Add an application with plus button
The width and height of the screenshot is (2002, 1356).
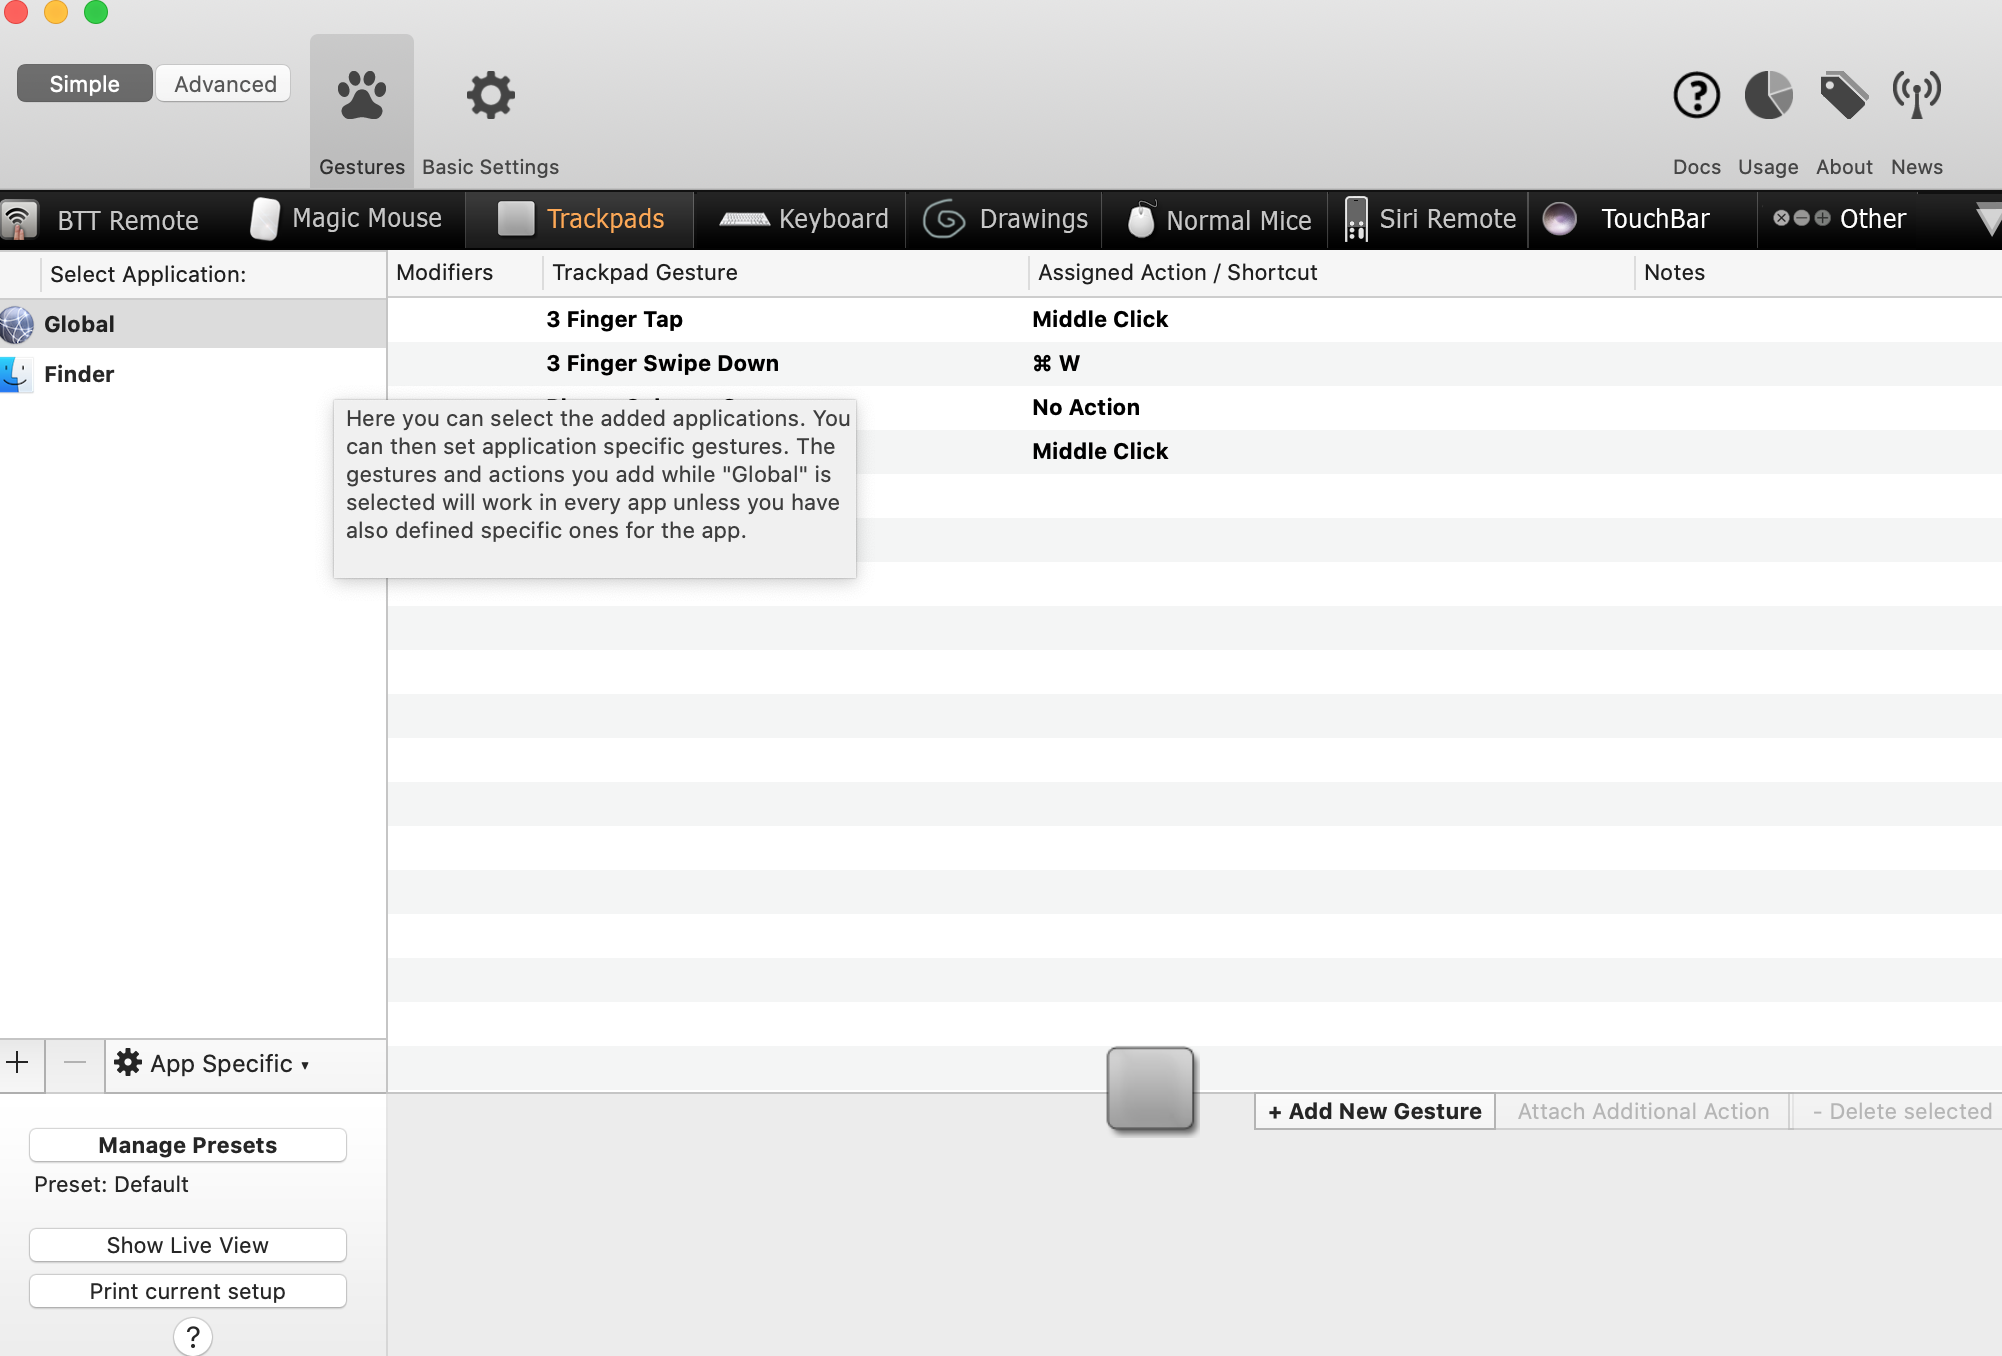tap(18, 1063)
